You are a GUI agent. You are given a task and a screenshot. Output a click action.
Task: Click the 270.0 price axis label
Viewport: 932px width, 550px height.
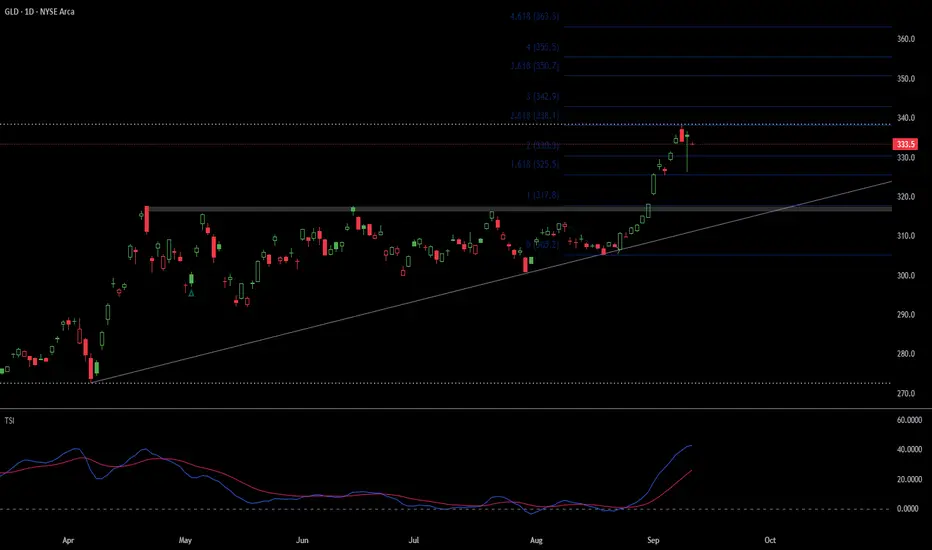905,394
